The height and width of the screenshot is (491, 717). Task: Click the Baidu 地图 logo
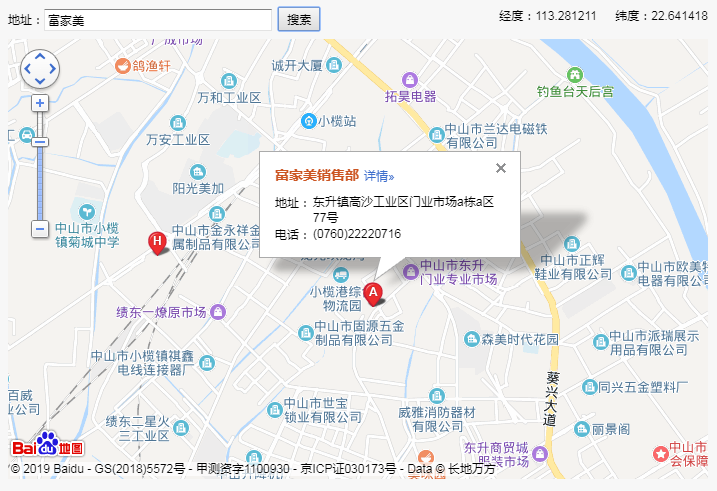tap(48, 444)
